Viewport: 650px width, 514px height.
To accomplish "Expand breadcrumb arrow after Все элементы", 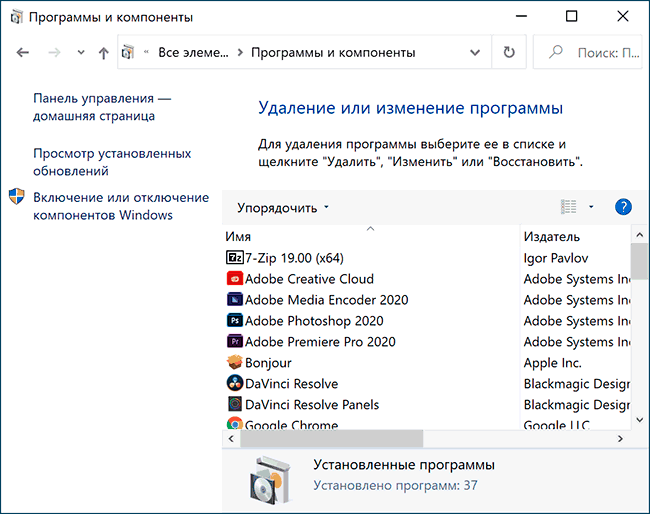I will [x=240, y=53].
